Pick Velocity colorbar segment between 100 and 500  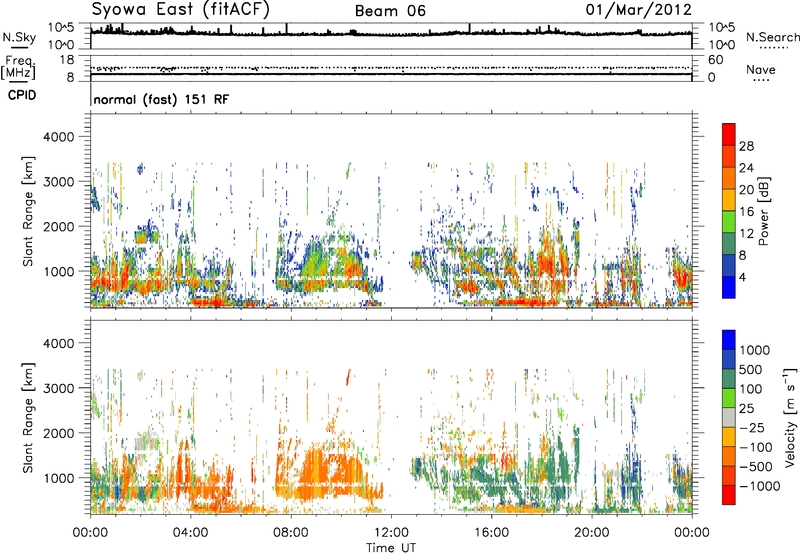coord(729,379)
